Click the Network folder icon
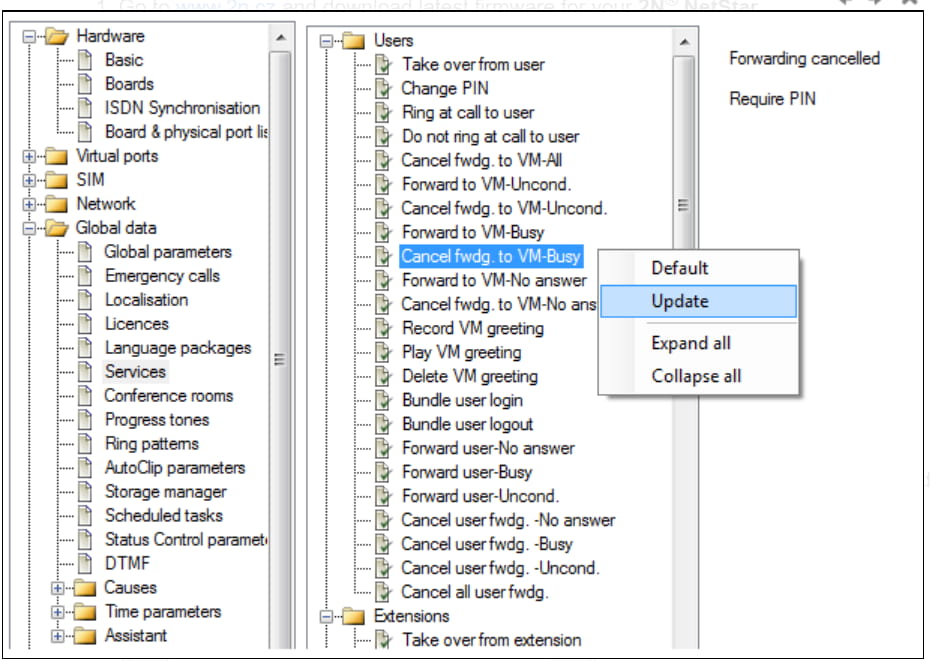 [56, 204]
